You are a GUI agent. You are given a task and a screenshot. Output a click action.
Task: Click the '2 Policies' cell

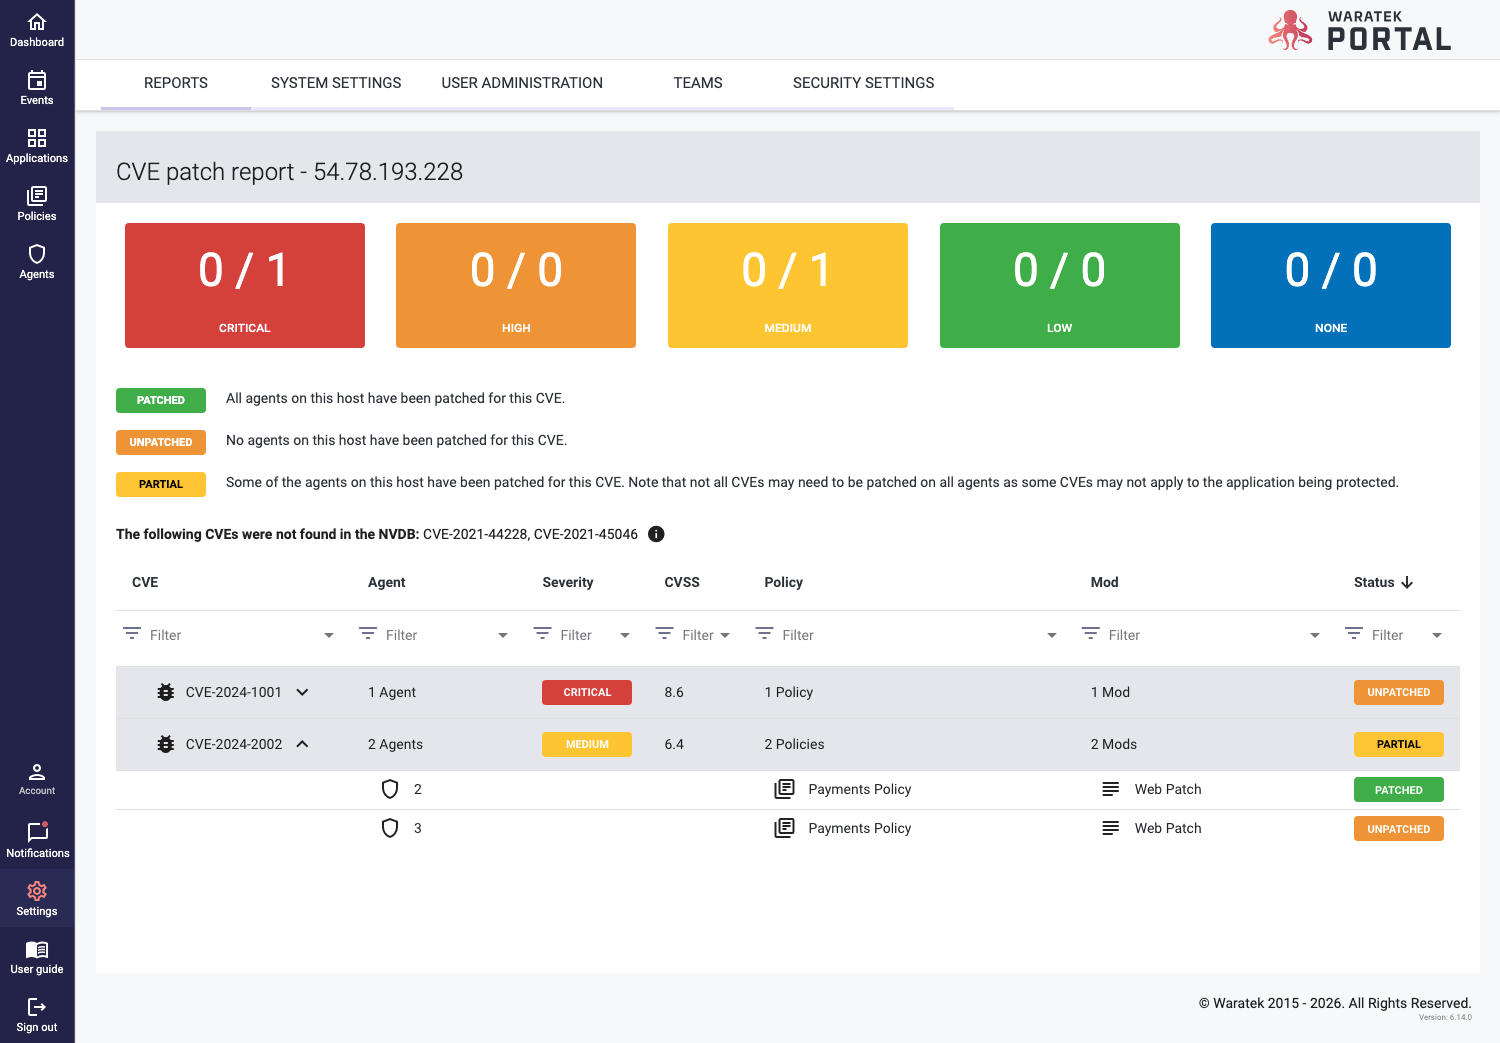[795, 744]
